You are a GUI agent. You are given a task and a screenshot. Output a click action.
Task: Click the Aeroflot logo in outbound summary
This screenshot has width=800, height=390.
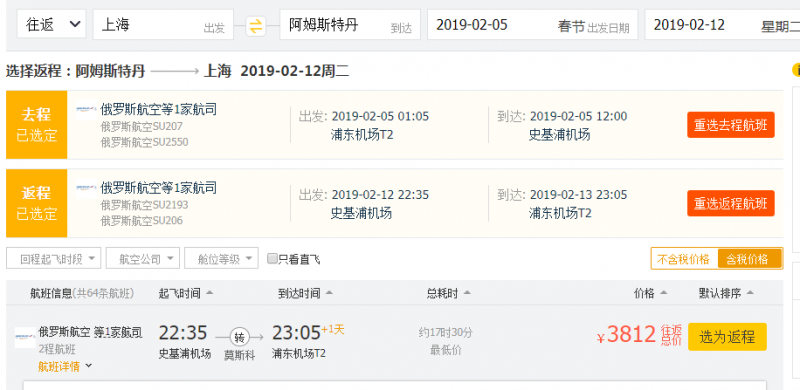[x=86, y=109]
